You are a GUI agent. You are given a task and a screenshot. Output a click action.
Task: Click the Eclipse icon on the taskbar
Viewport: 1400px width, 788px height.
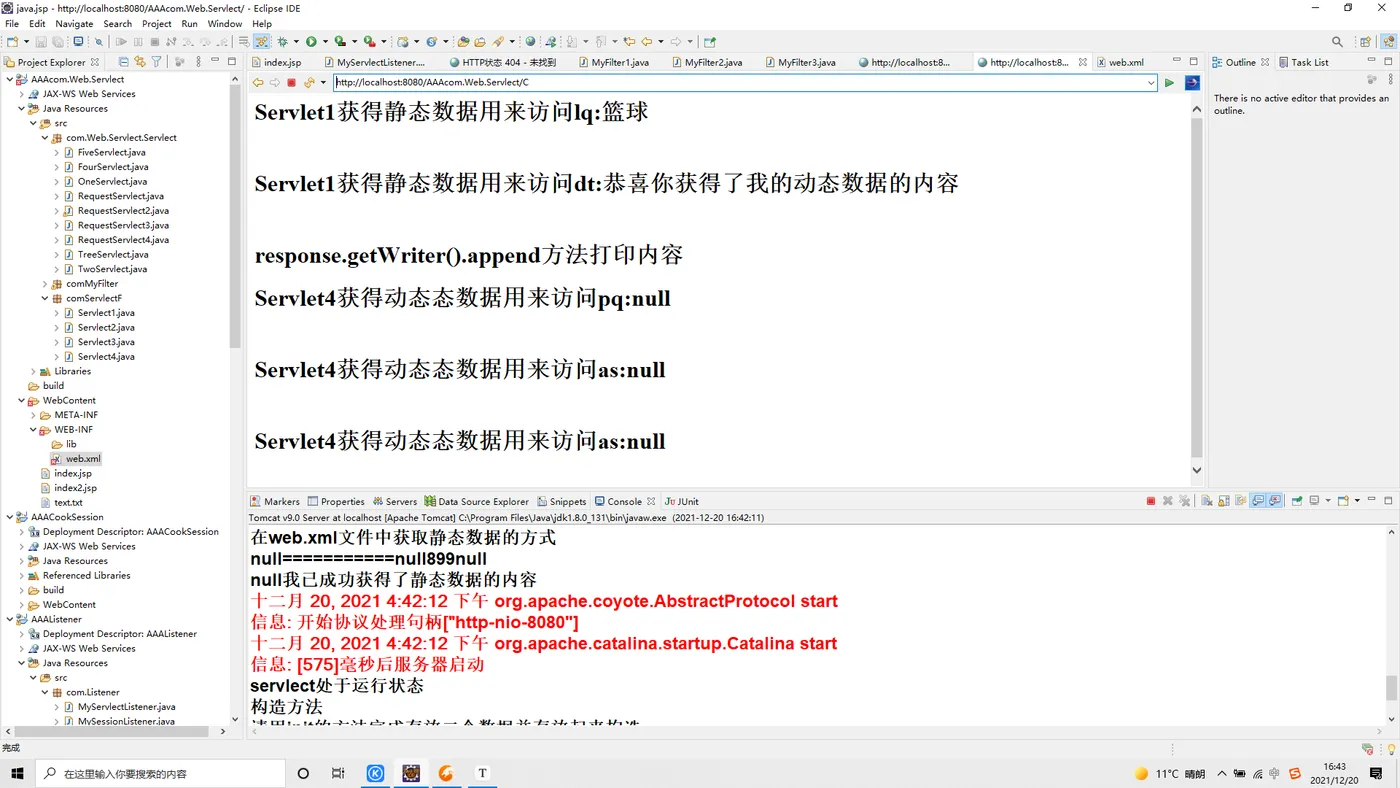point(410,773)
